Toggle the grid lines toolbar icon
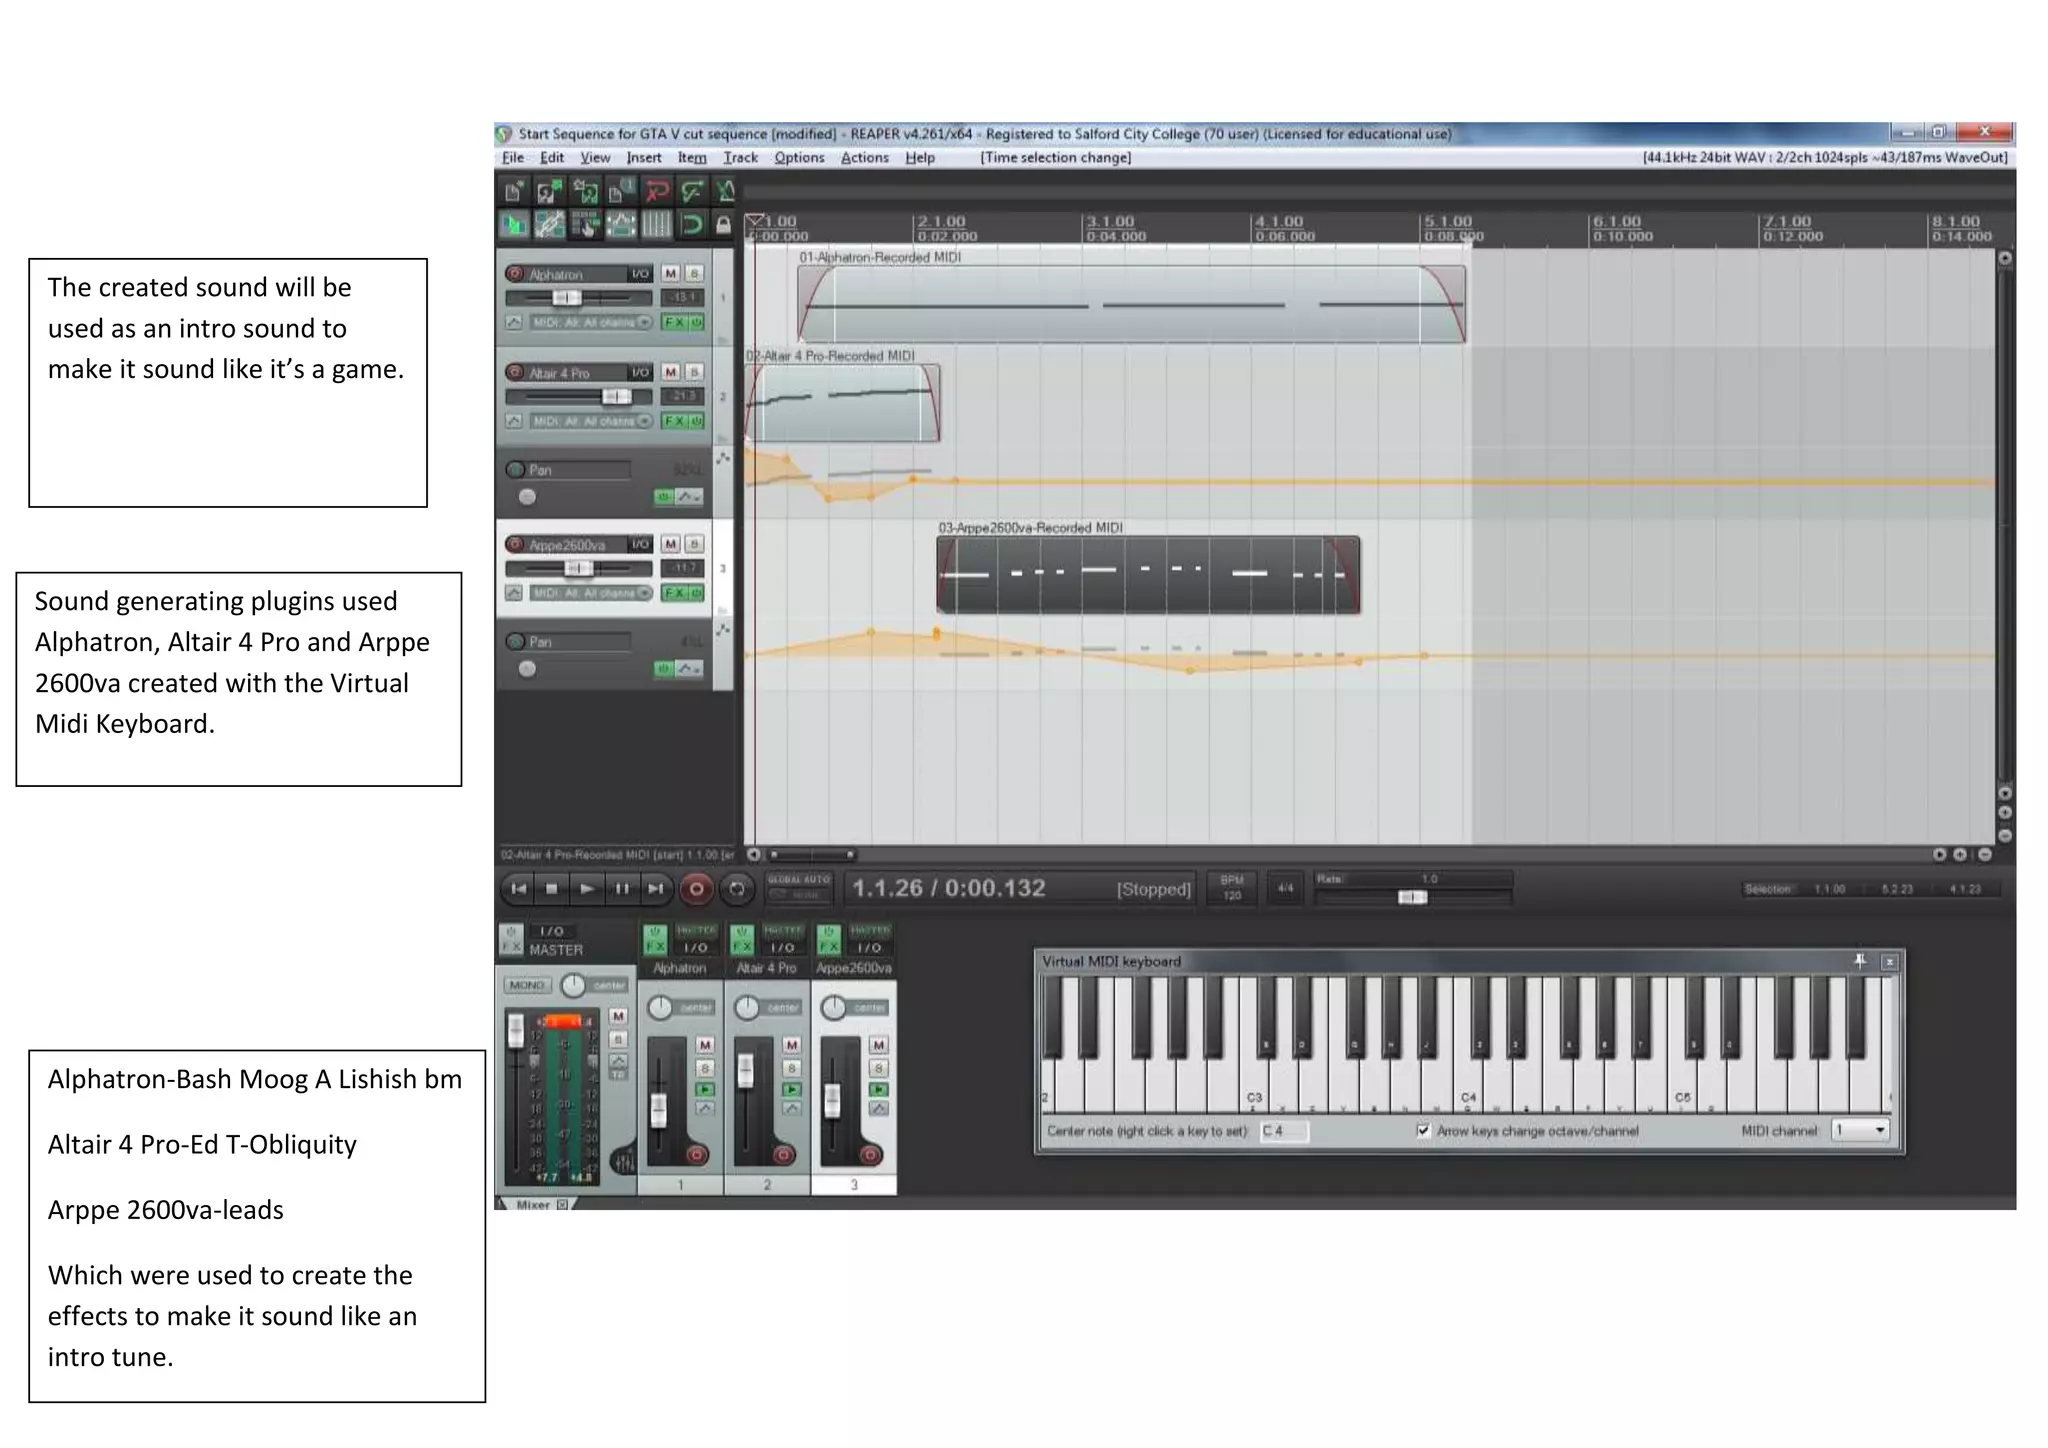 tap(656, 225)
